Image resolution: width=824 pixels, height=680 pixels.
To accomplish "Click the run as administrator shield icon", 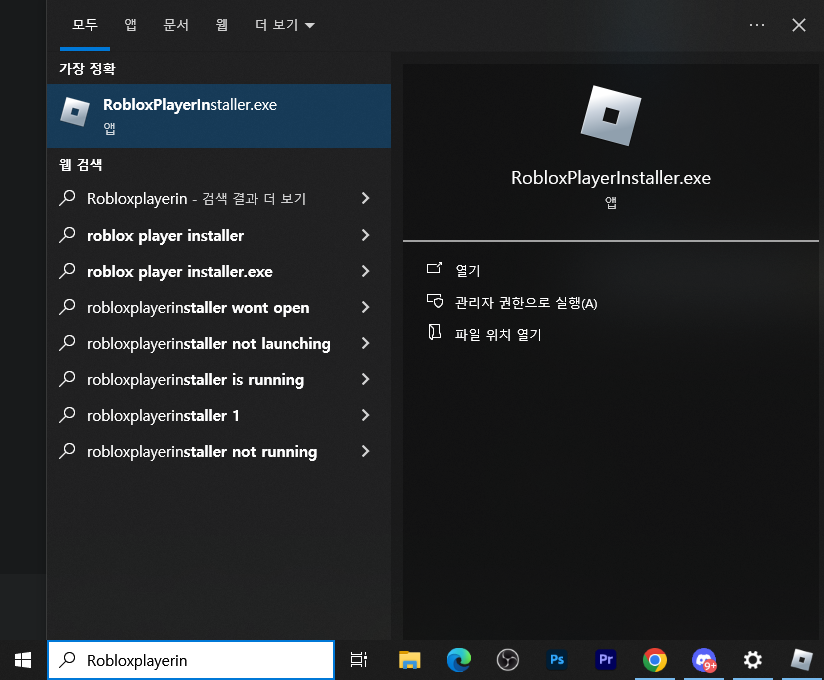I will [x=435, y=301].
